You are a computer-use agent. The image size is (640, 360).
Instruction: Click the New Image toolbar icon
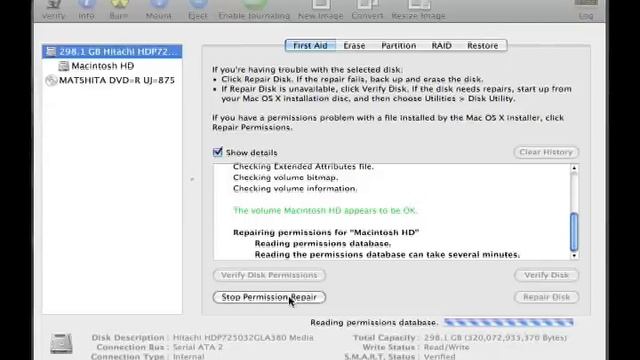321,5
